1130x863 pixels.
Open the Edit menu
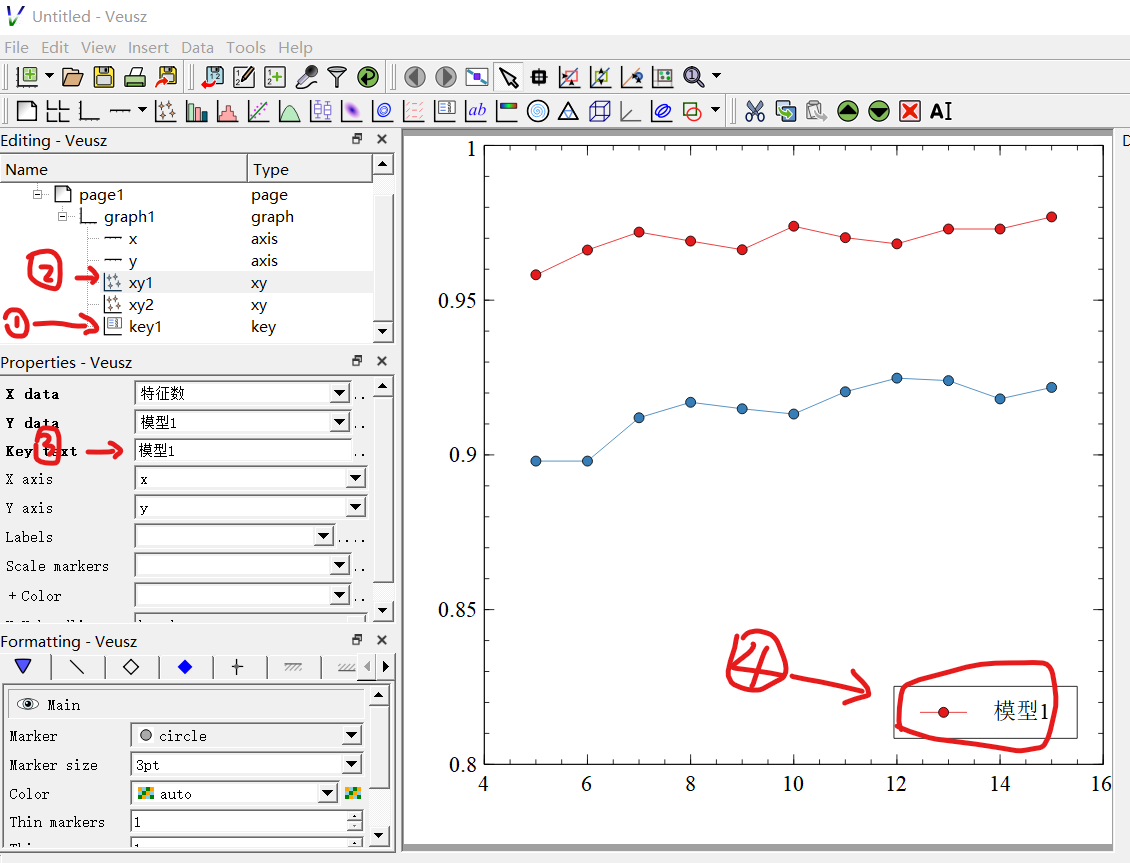coord(55,48)
